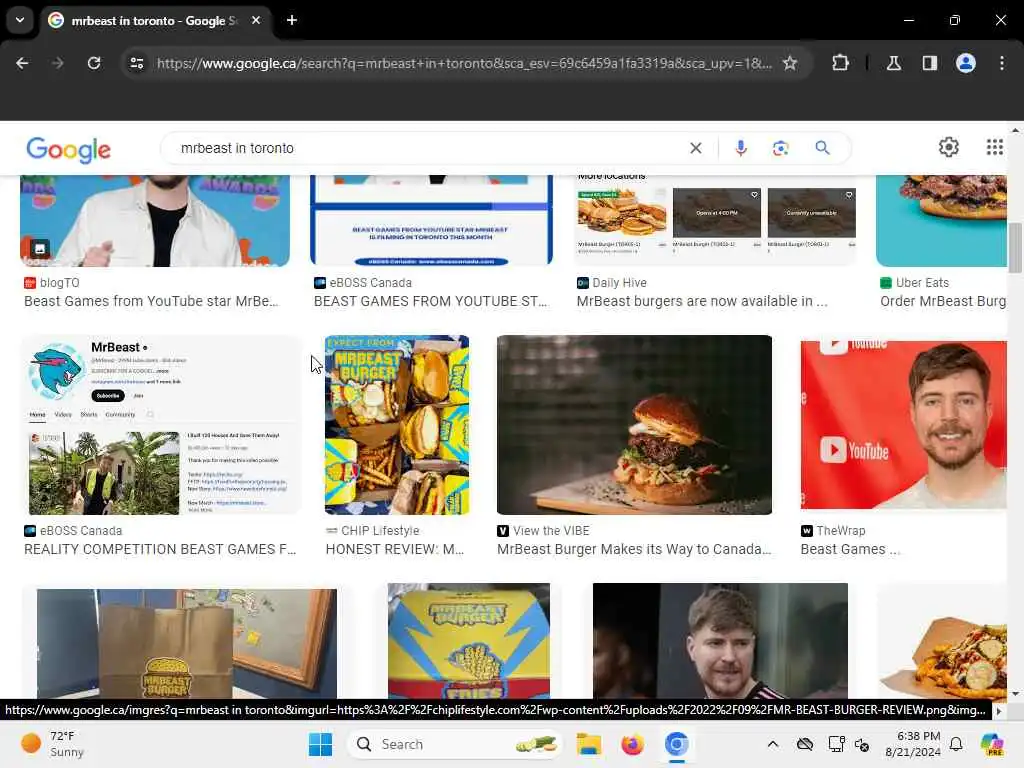The image size is (1024, 768).
Task: Toggle the browser side panel
Action: [930, 63]
